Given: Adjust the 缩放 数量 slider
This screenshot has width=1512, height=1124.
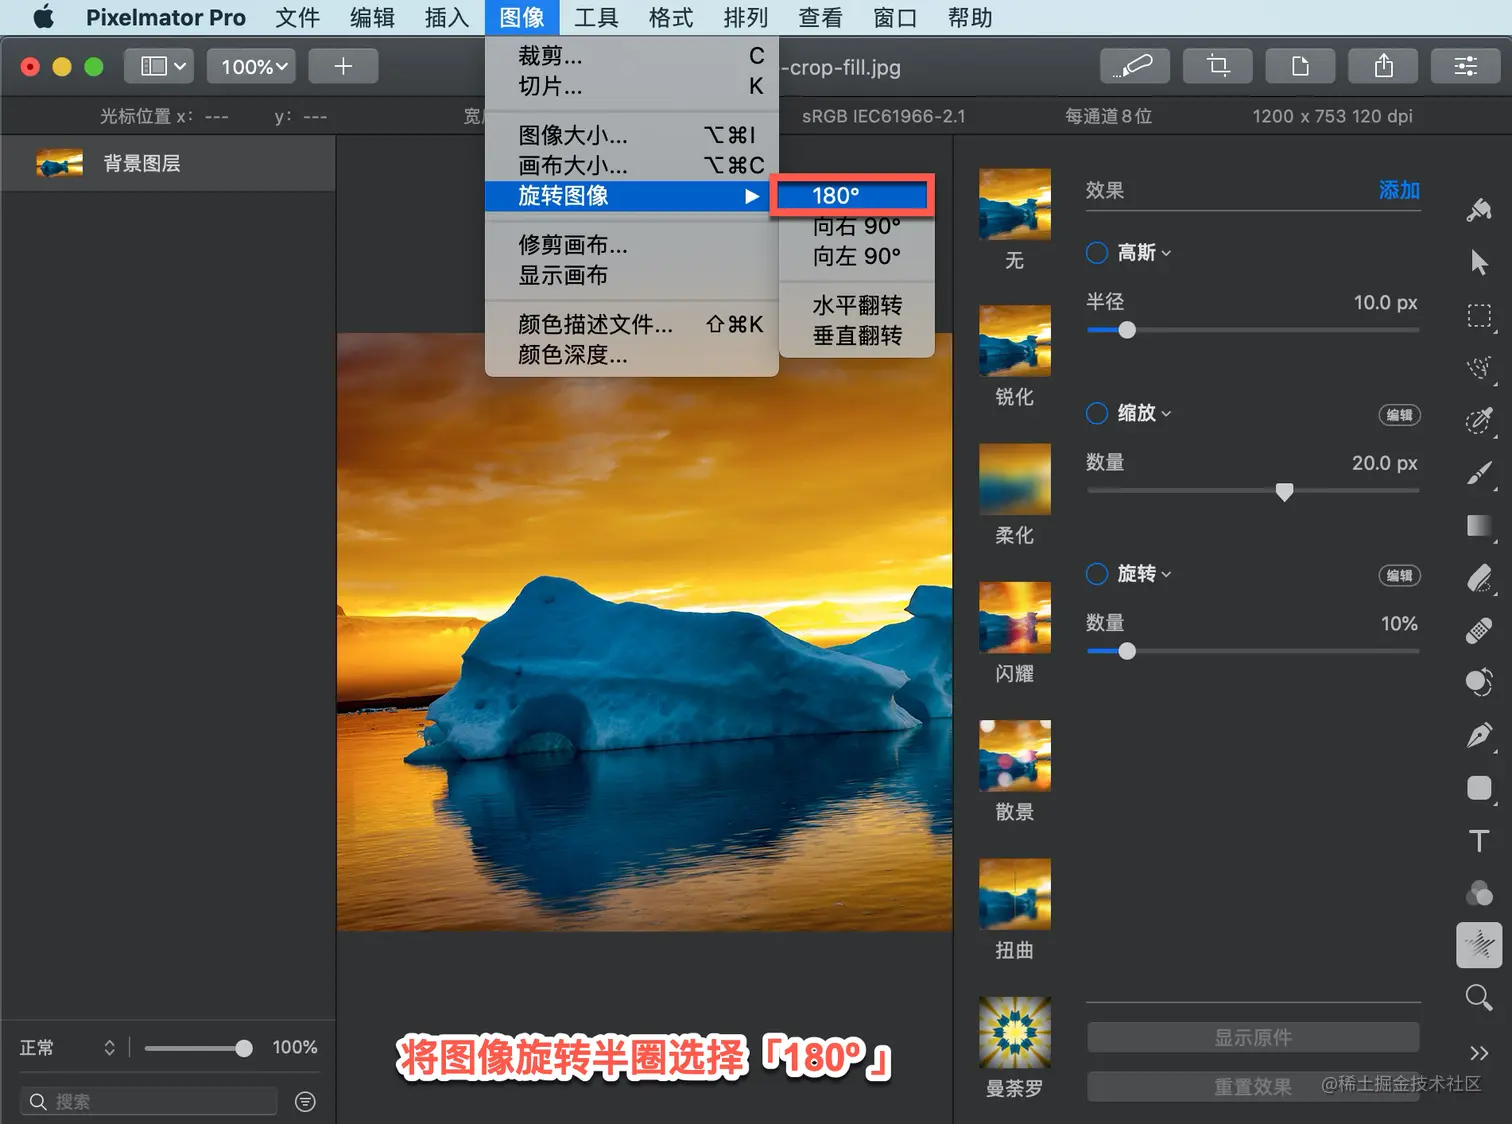Looking at the screenshot, I should click(x=1253, y=491).
